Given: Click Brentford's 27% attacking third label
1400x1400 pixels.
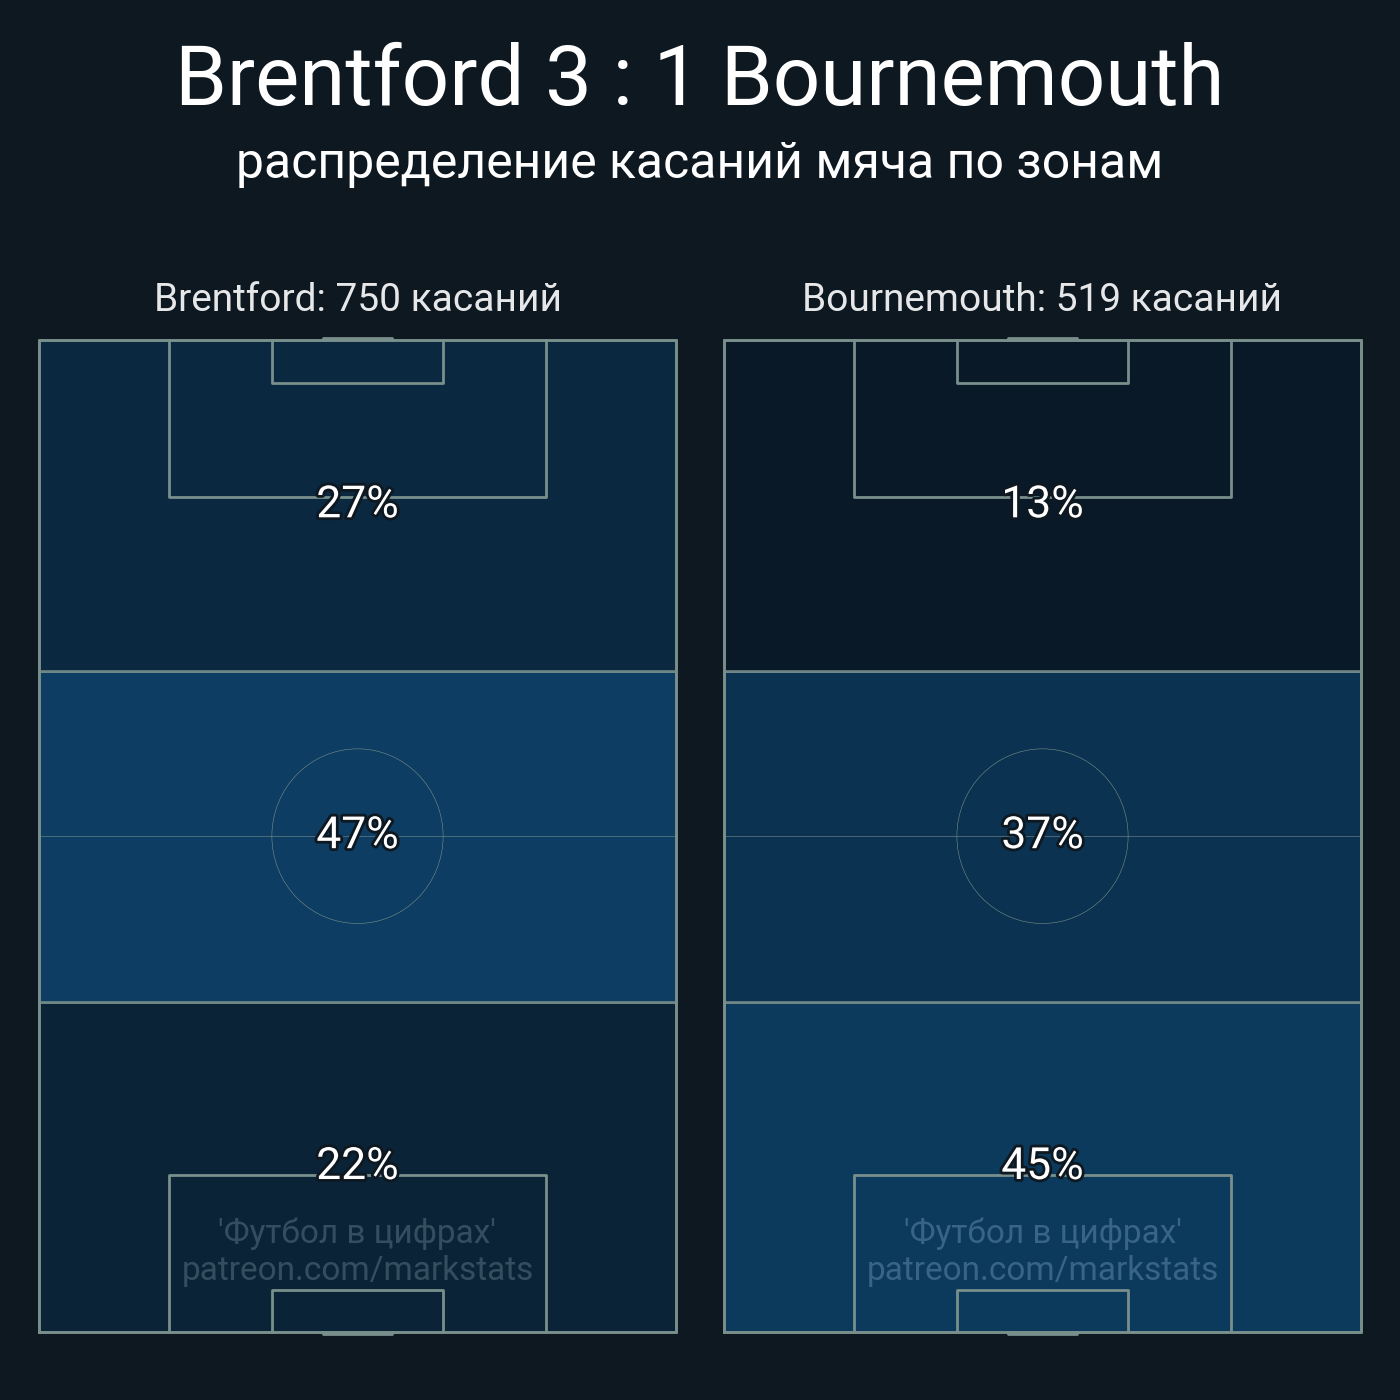Looking at the screenshot, I should pos(357,502).
